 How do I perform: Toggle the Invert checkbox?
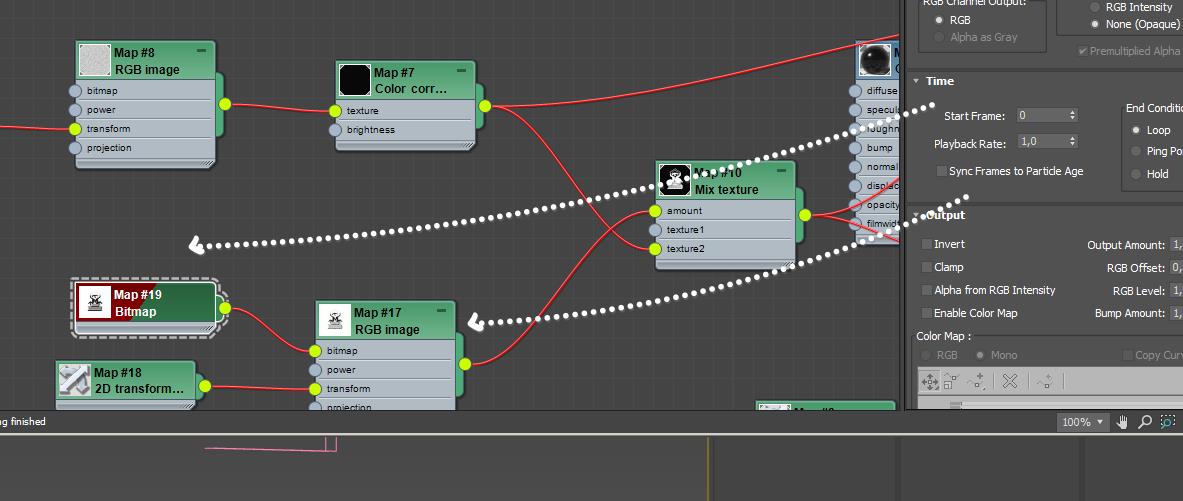coord(926,244)
